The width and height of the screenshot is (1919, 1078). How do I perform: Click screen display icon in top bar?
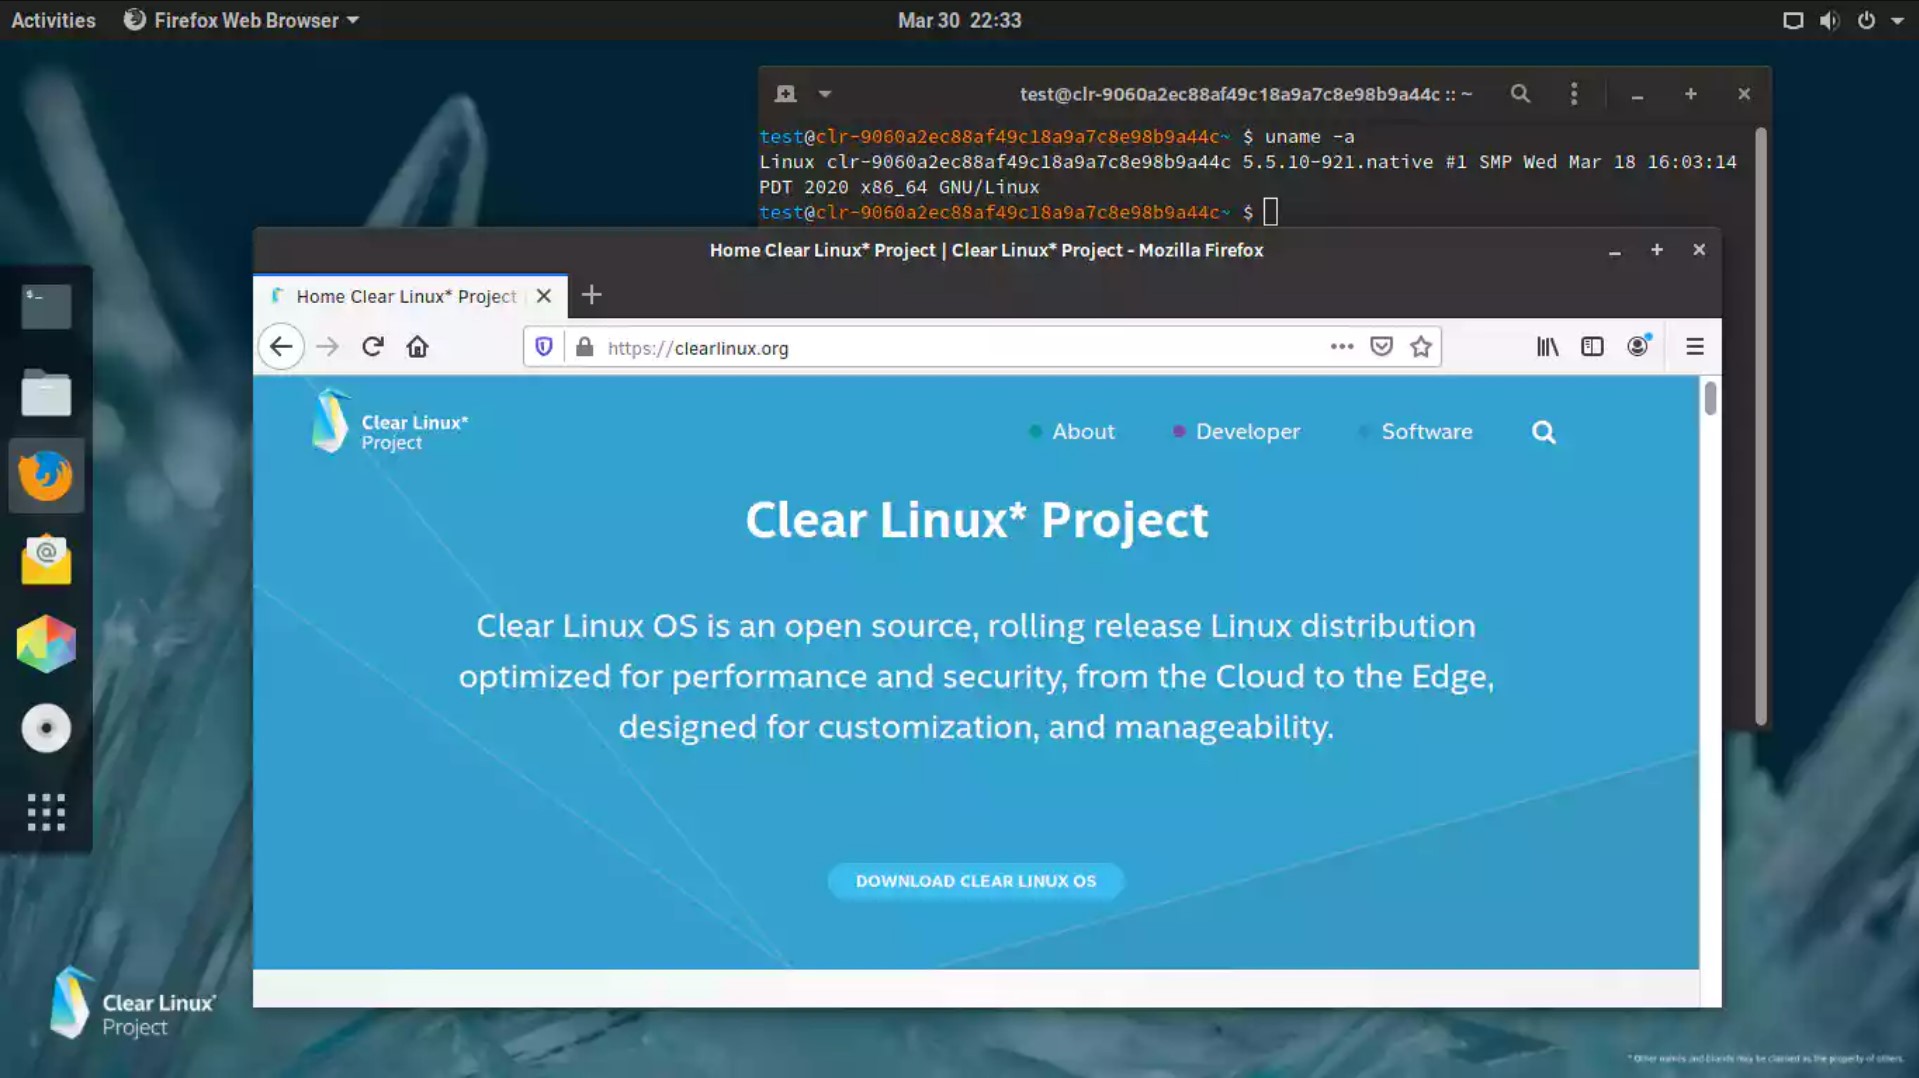pyautogui.click(x=1793, y=20)
